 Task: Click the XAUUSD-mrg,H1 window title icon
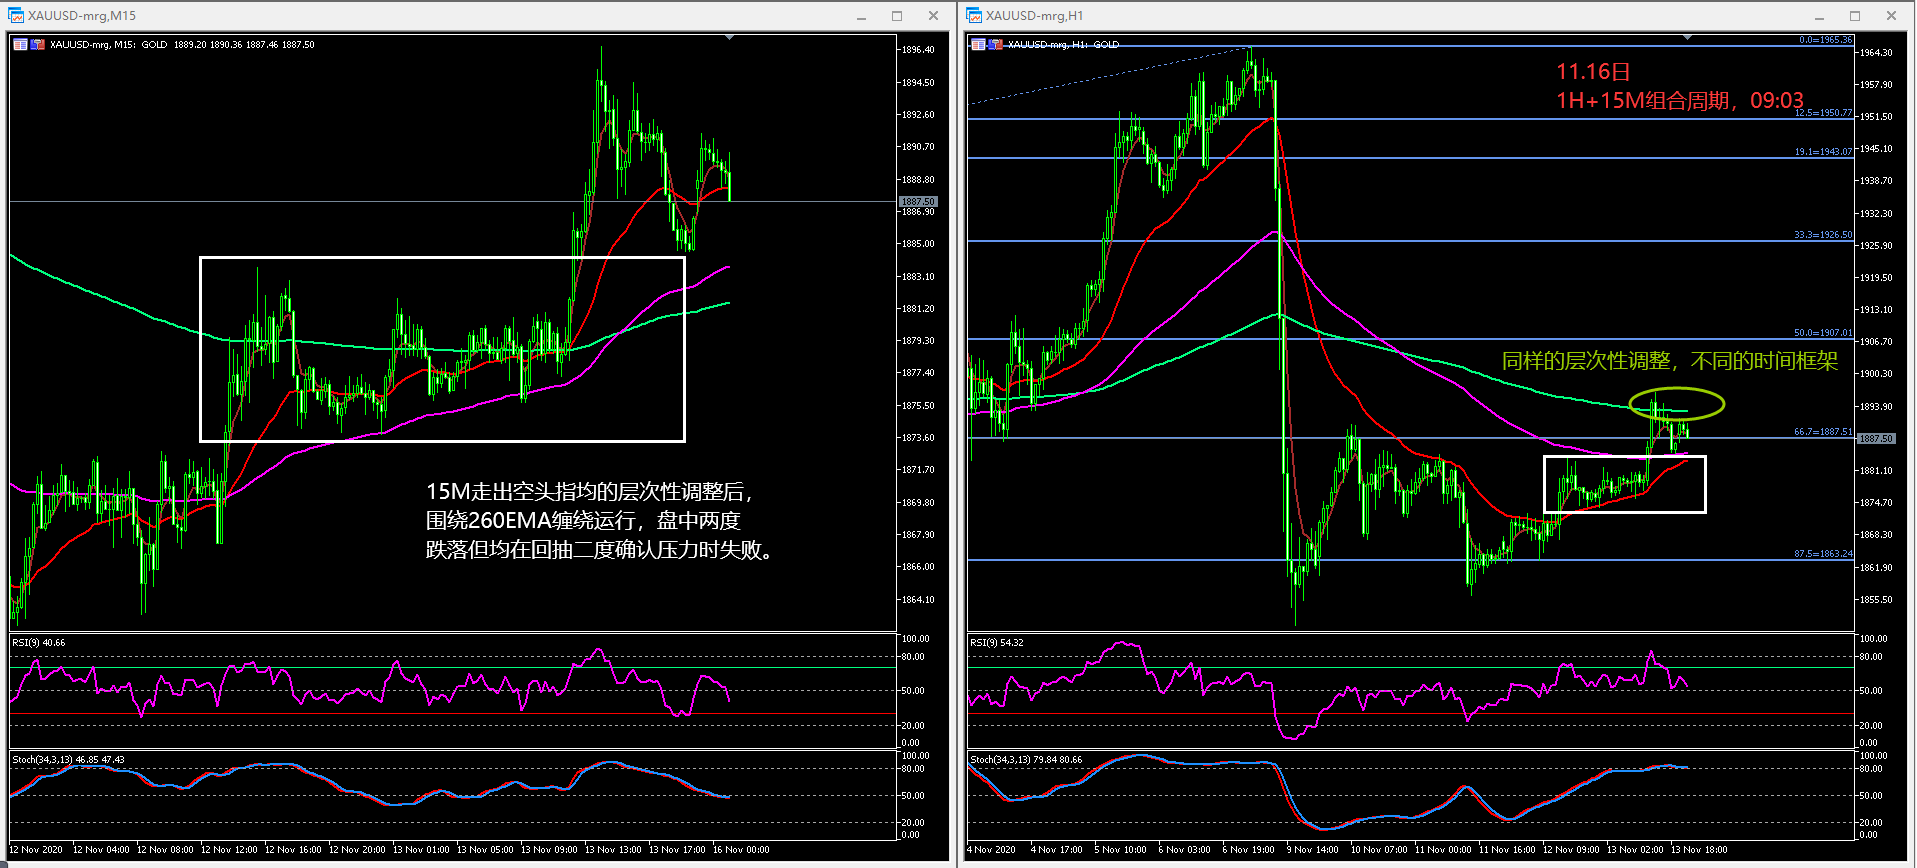click(974, 16)
